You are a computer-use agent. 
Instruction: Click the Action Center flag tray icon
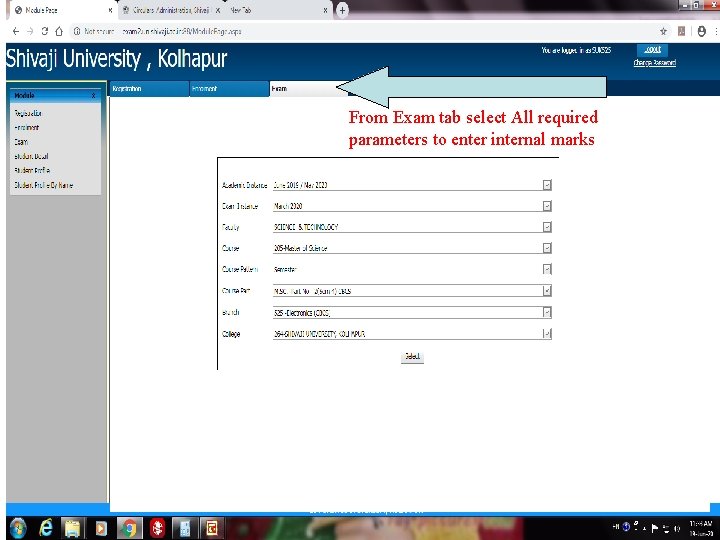(x=655, y=529)
